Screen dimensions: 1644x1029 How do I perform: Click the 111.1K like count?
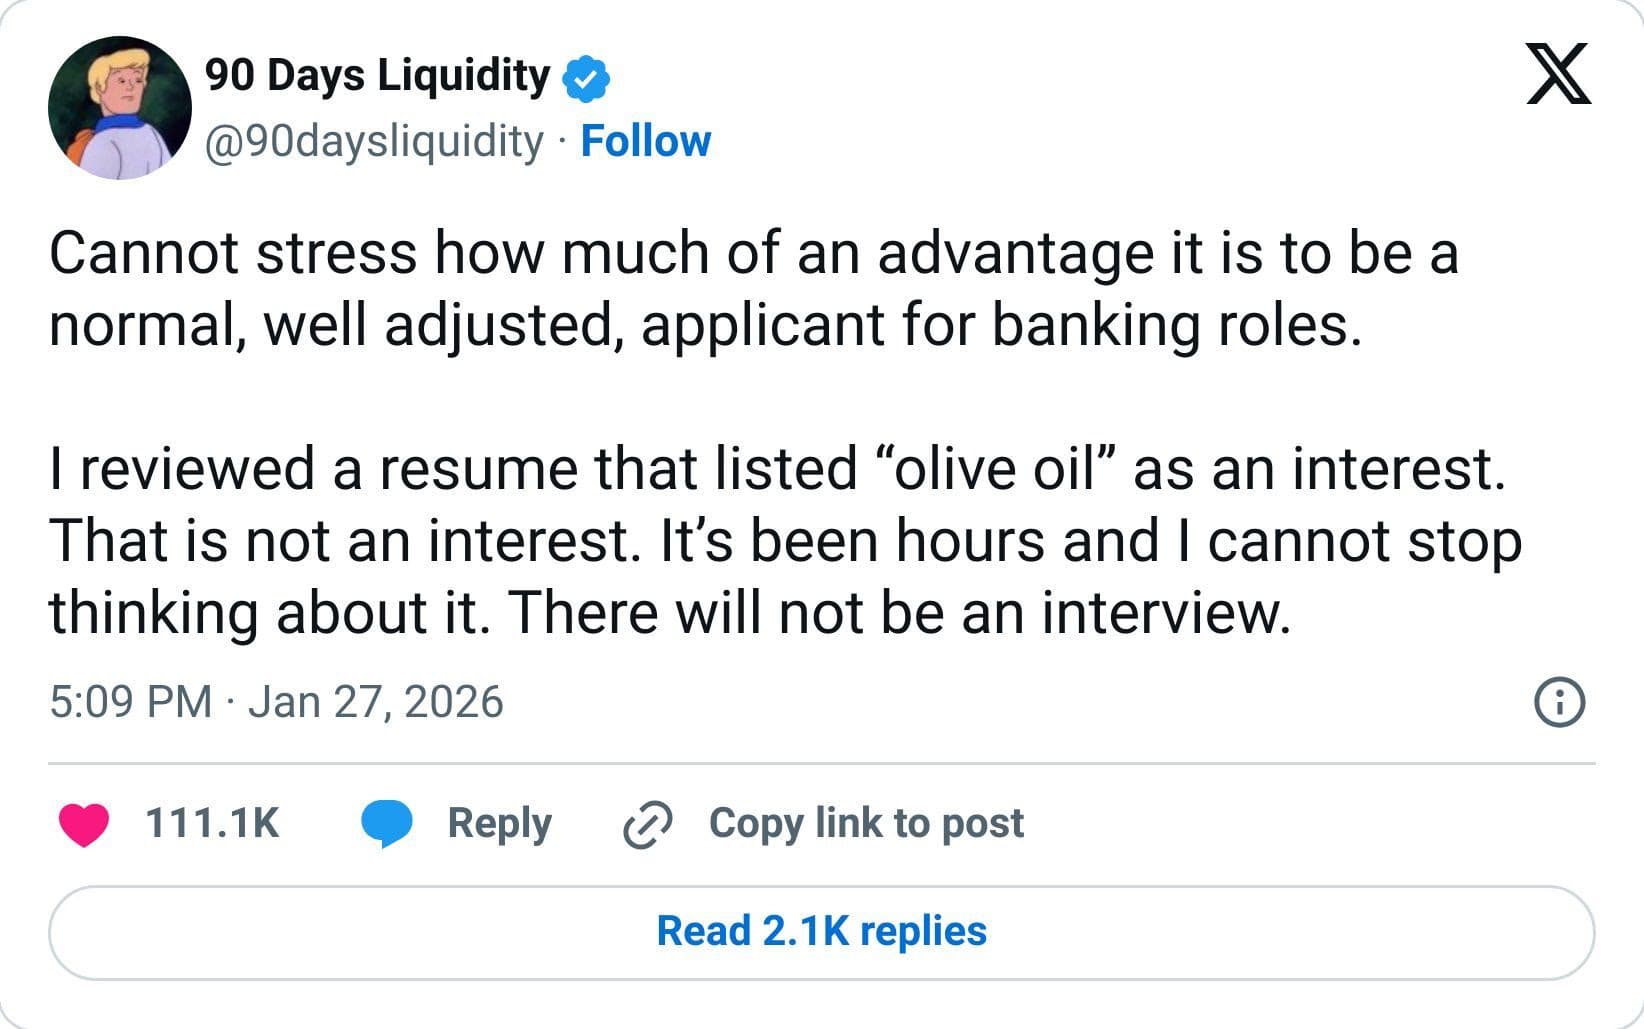coord(212,823)
